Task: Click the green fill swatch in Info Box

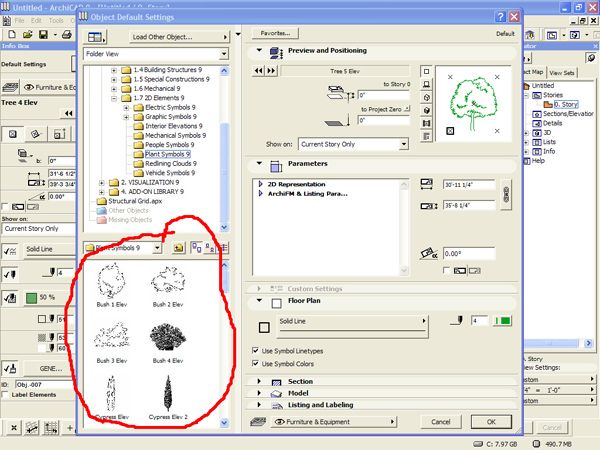Action: (31, 297)
